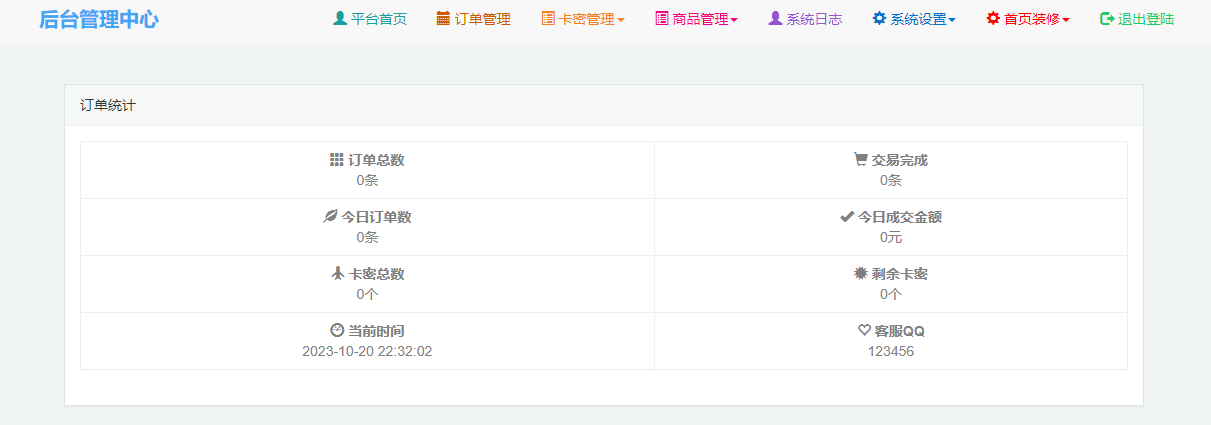This screenshot has width=1211, height=425.
Task: Click the calendar icon beside 订单管理
Action: [x=443, y=18]
